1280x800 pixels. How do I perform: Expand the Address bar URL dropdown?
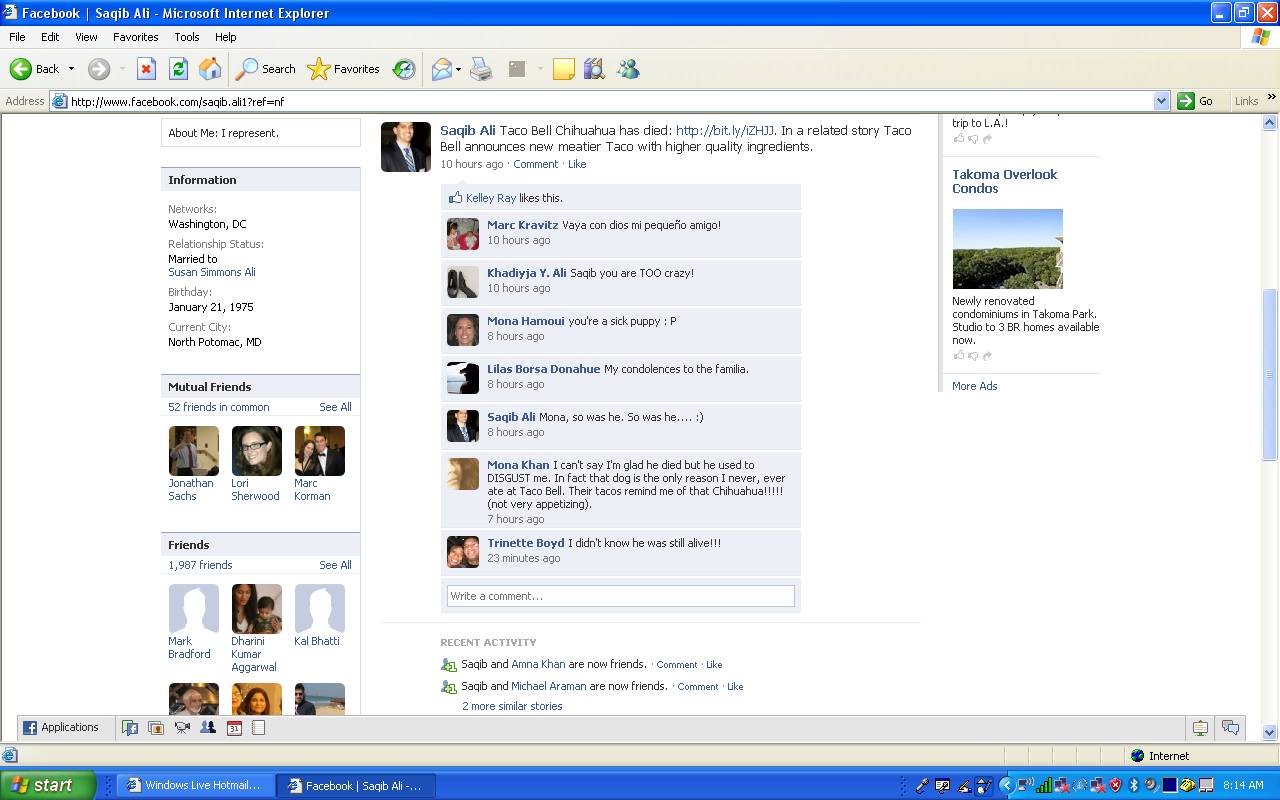coord(1161,101)
